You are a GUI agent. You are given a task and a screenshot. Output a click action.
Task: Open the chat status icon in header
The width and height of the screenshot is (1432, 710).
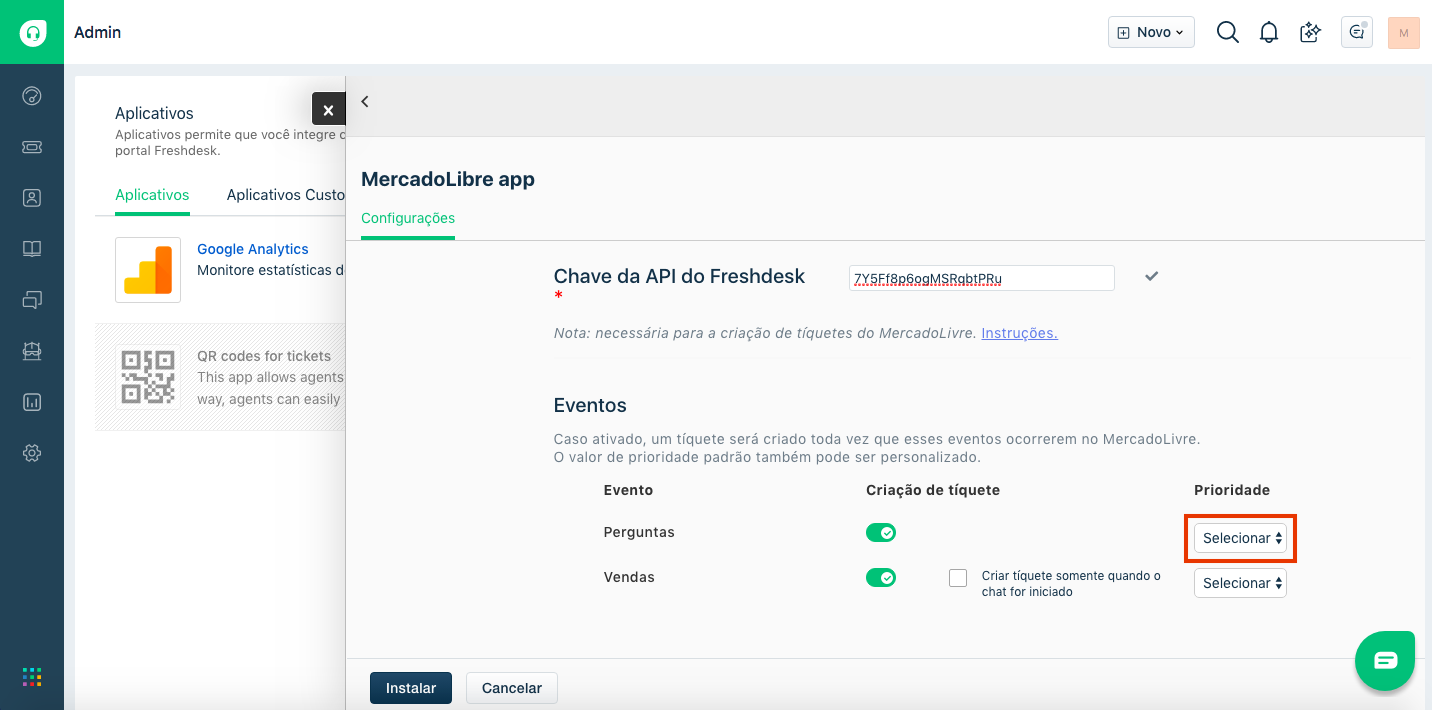[x=1358, y=32]
